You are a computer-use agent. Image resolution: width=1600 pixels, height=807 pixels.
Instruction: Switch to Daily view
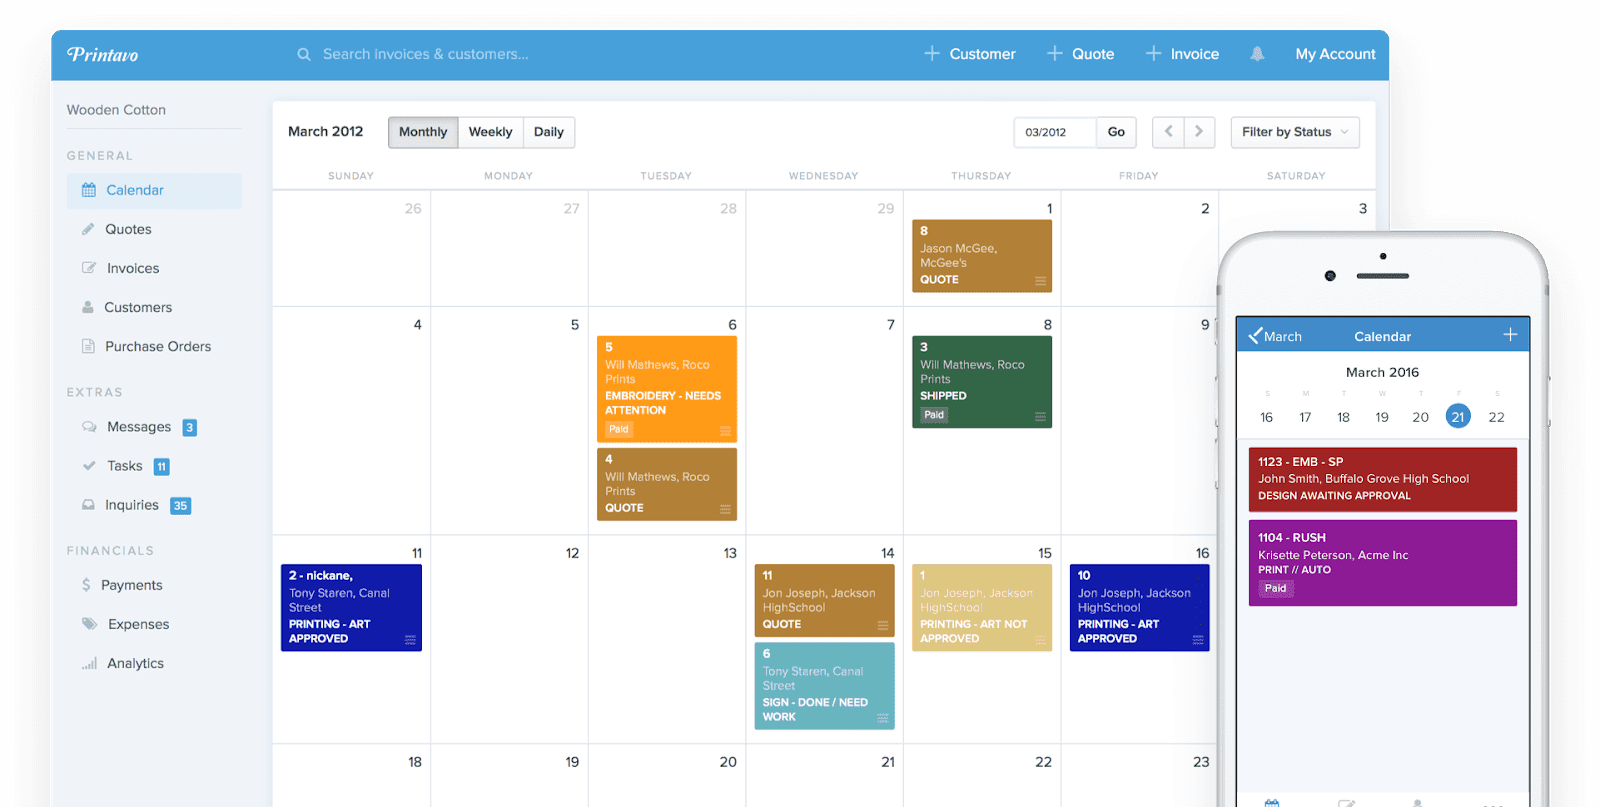coord(548,132)
